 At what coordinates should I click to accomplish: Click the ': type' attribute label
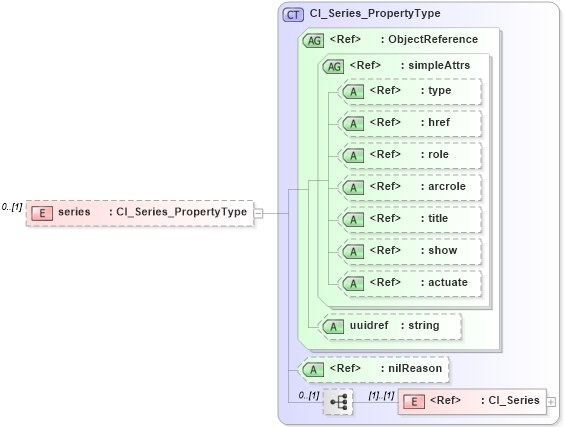pyautogui.click(x=436, y=91)
